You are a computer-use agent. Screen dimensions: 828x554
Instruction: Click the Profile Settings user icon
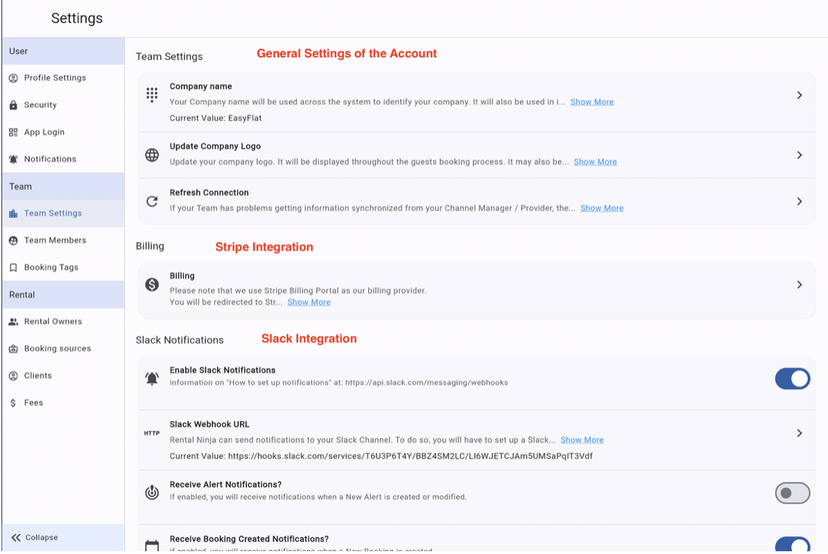[14, 78]
